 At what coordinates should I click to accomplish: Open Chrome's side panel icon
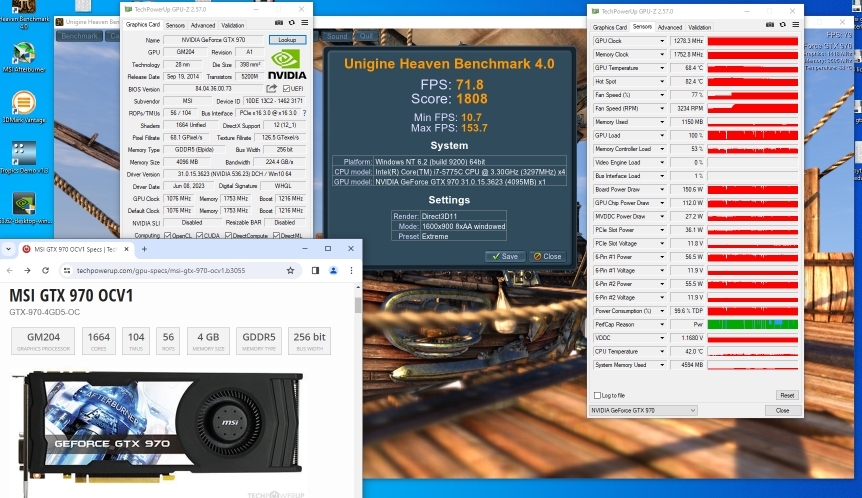tap(316, 270)
